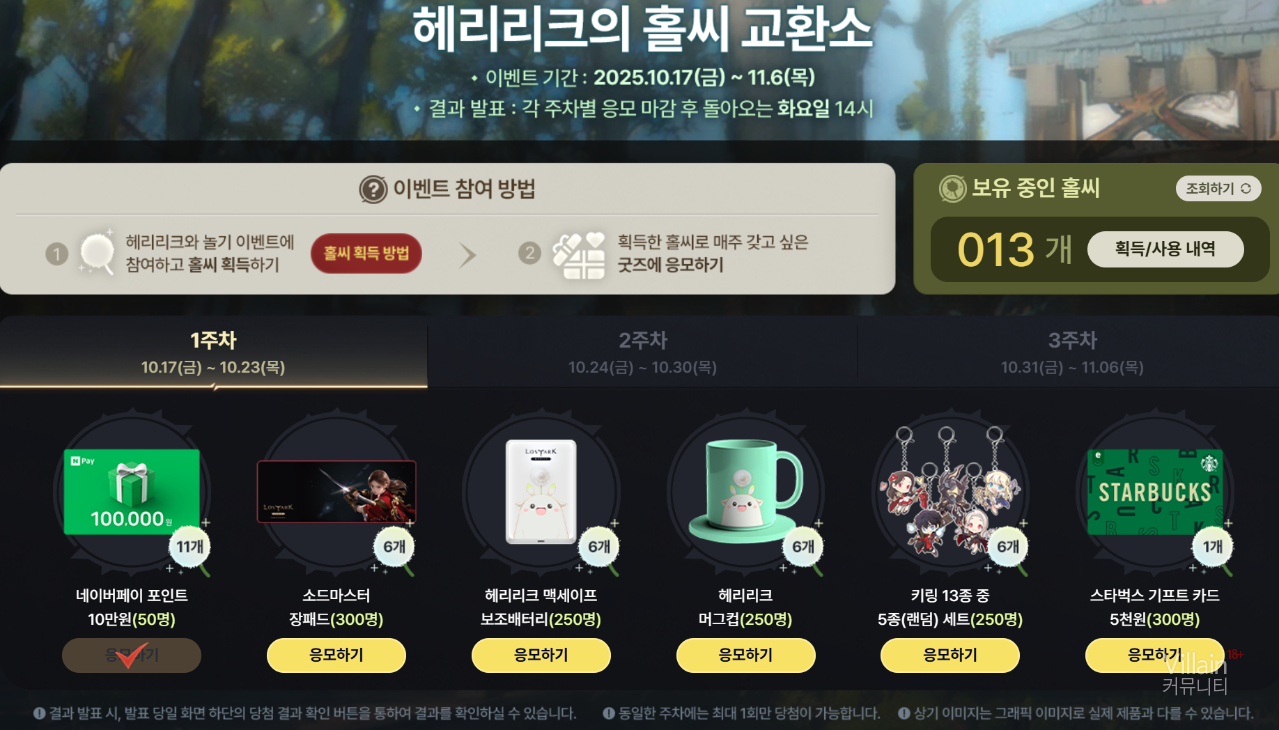The height and width of the screenshot is (730, 1279).
Task: Apply for 헤리리크 머그컵 with 응모하기
Action: coord(746,655)
